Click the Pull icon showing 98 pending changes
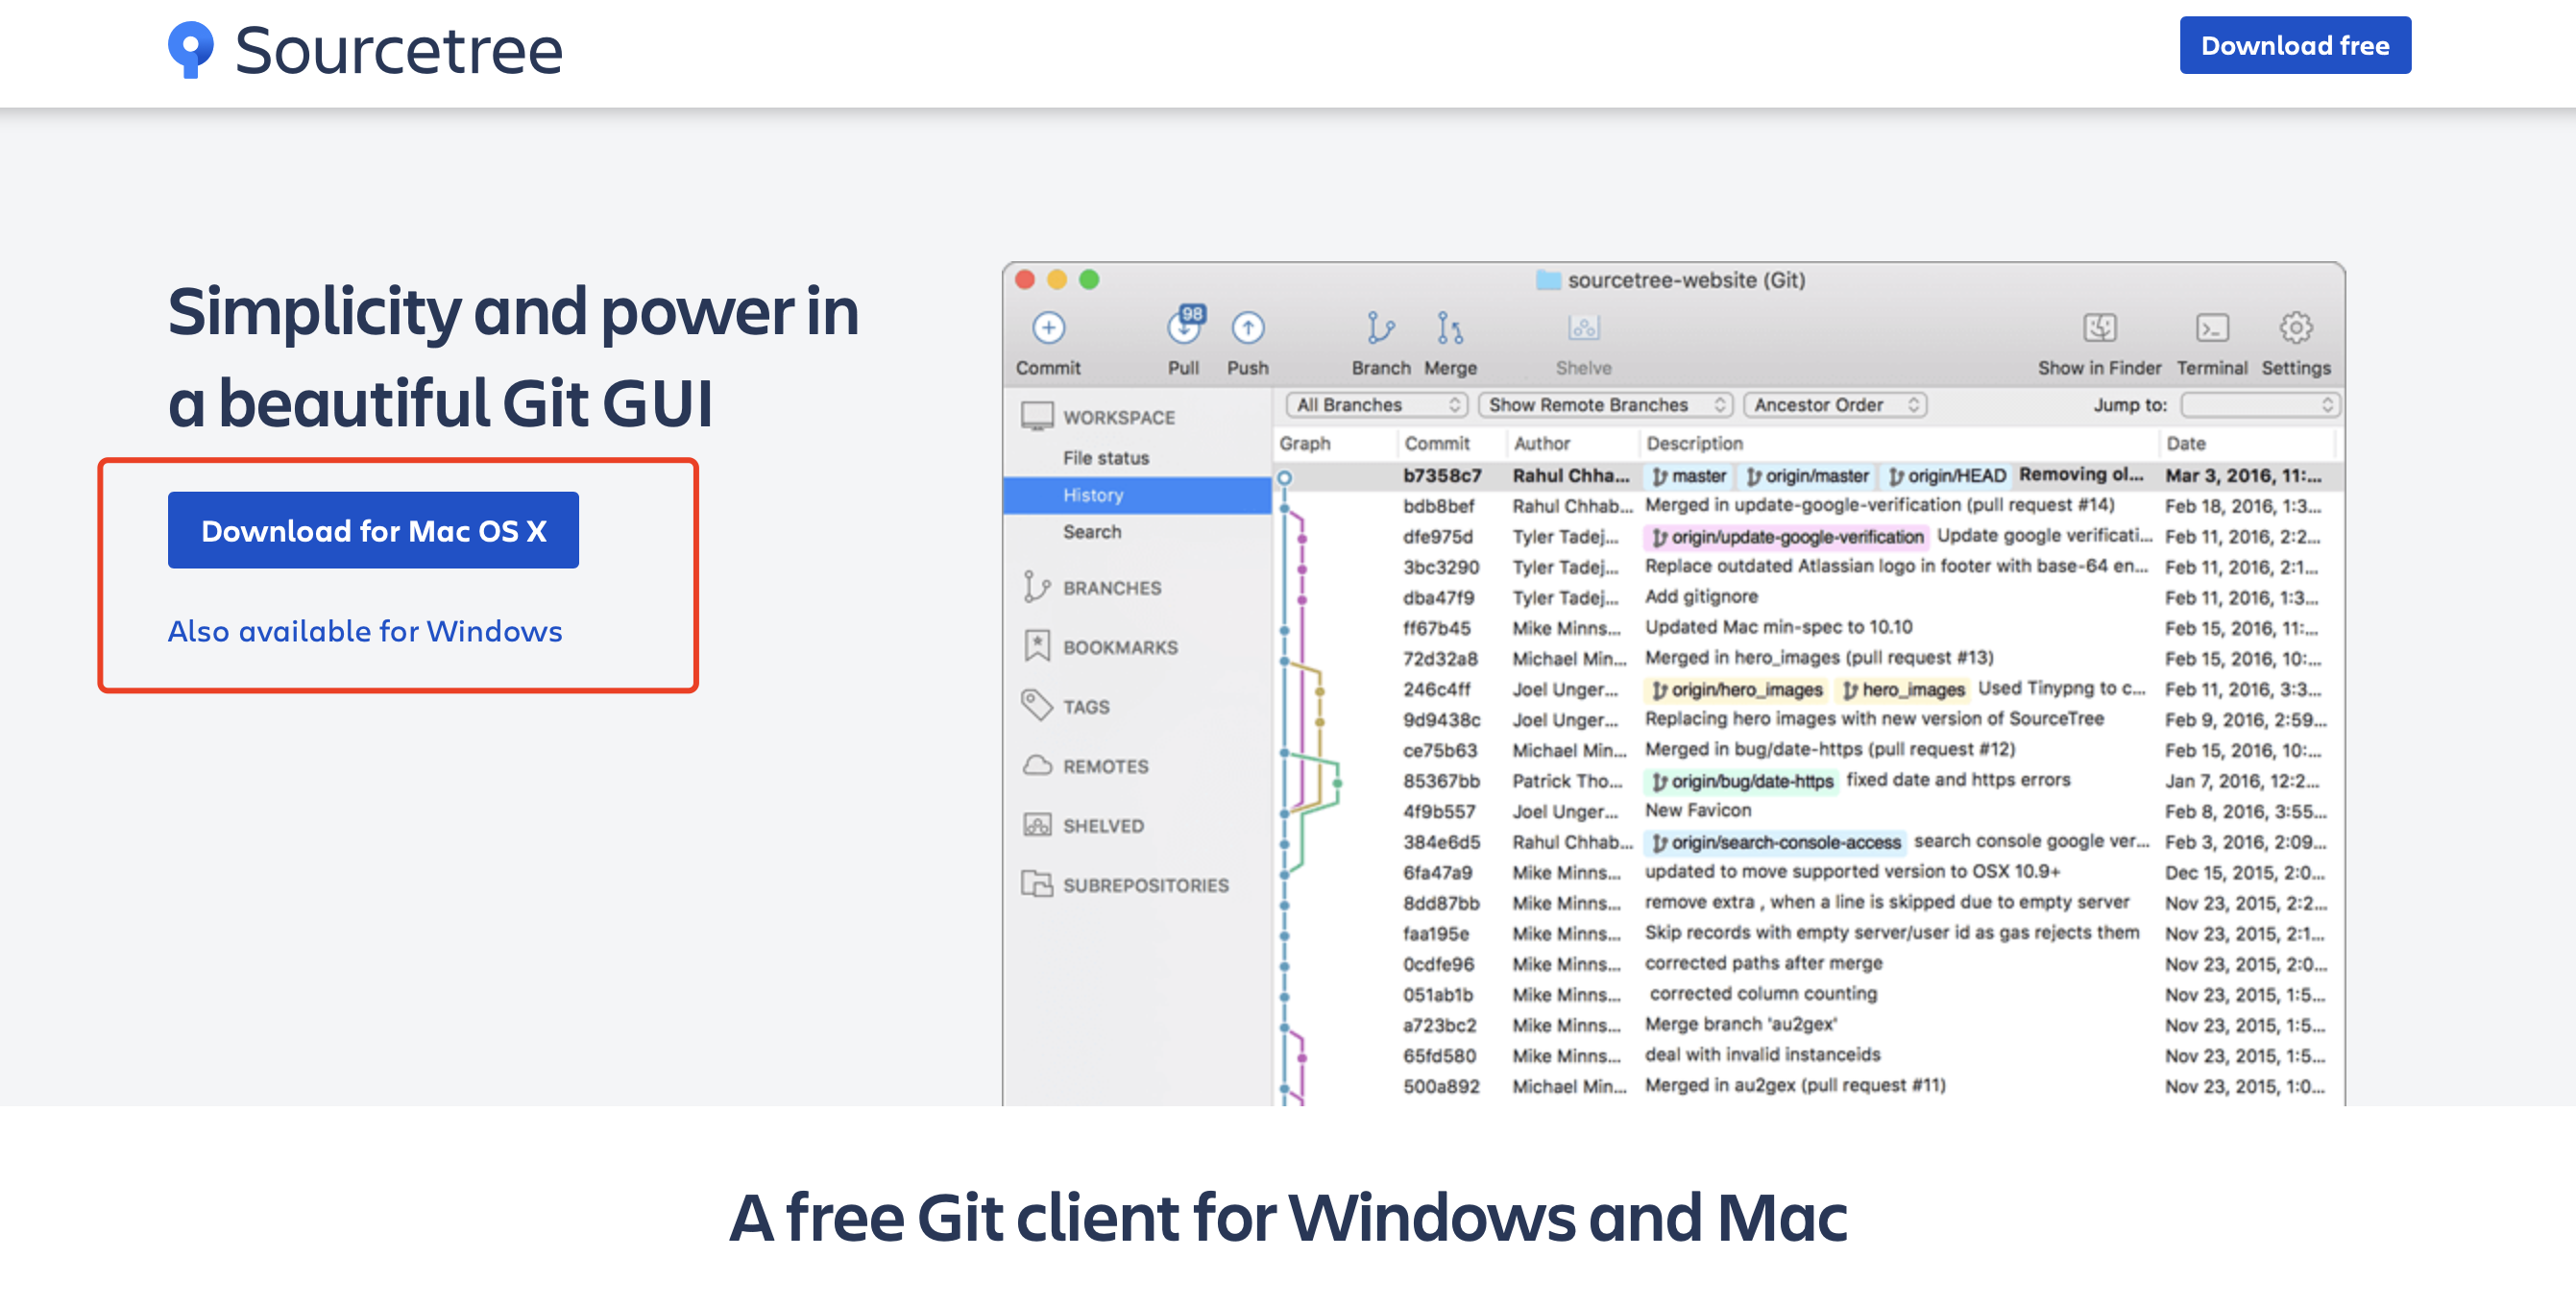This screenshot has height=1306, width=2576. [1183, 330]
